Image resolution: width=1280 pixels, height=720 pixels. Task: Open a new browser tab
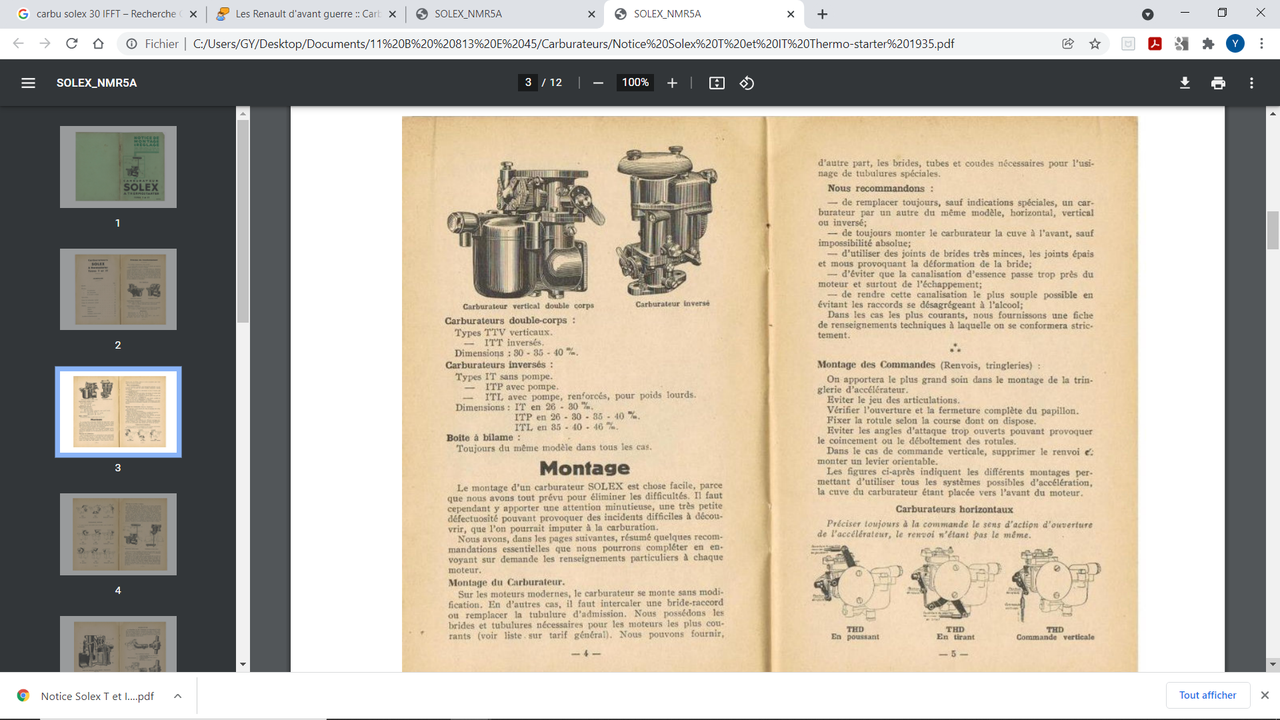click(x=822, y=14)
